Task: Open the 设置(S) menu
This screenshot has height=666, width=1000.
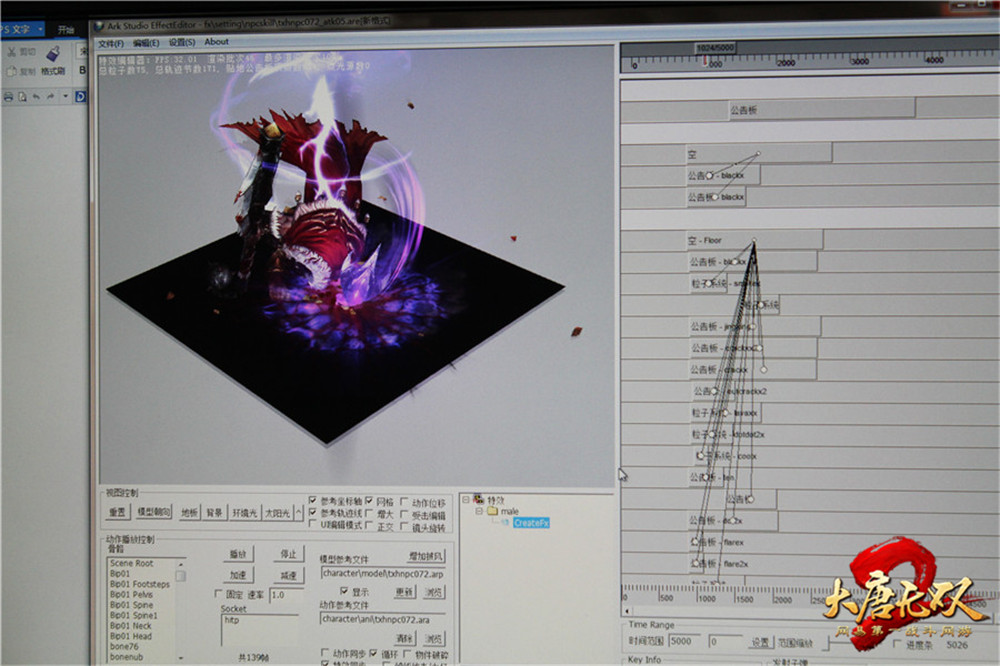Action: [x=182, y=42]
